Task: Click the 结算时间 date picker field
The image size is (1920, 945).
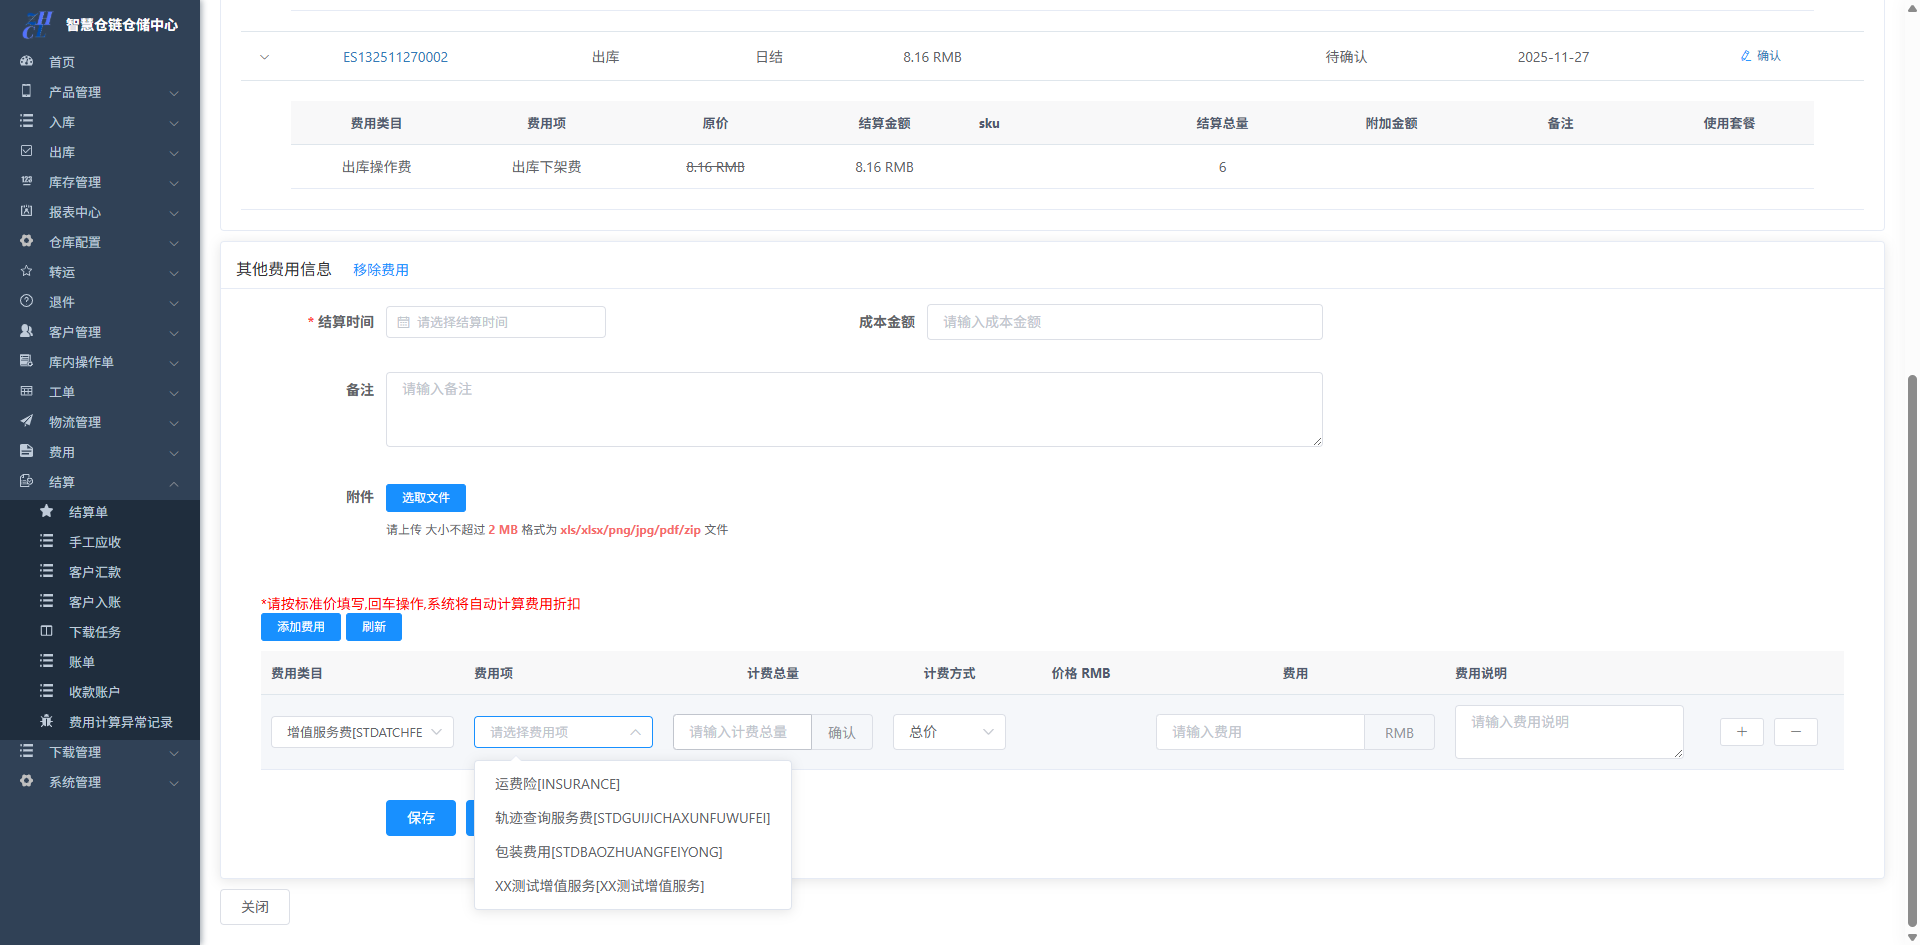Action: (496, 322)
